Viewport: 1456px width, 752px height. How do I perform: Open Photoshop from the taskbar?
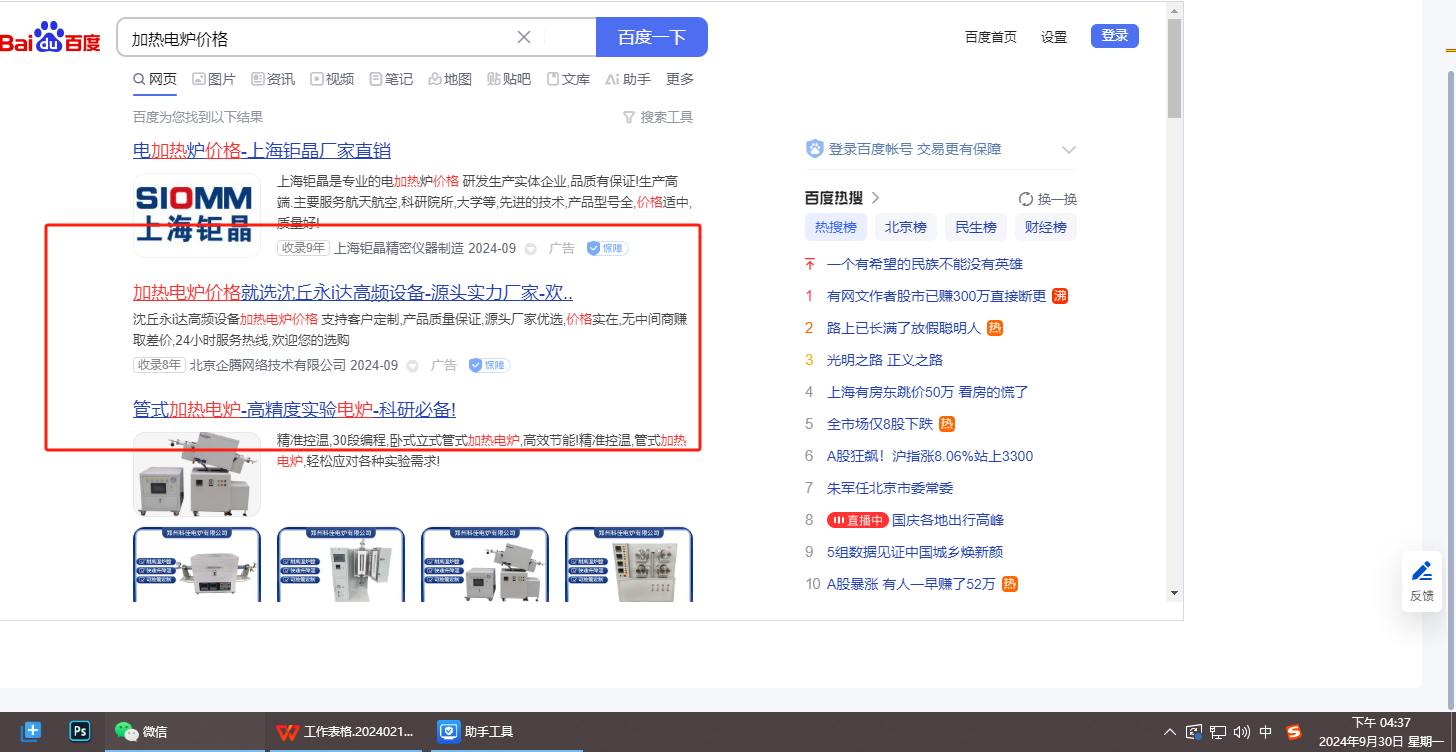[80, 731]
